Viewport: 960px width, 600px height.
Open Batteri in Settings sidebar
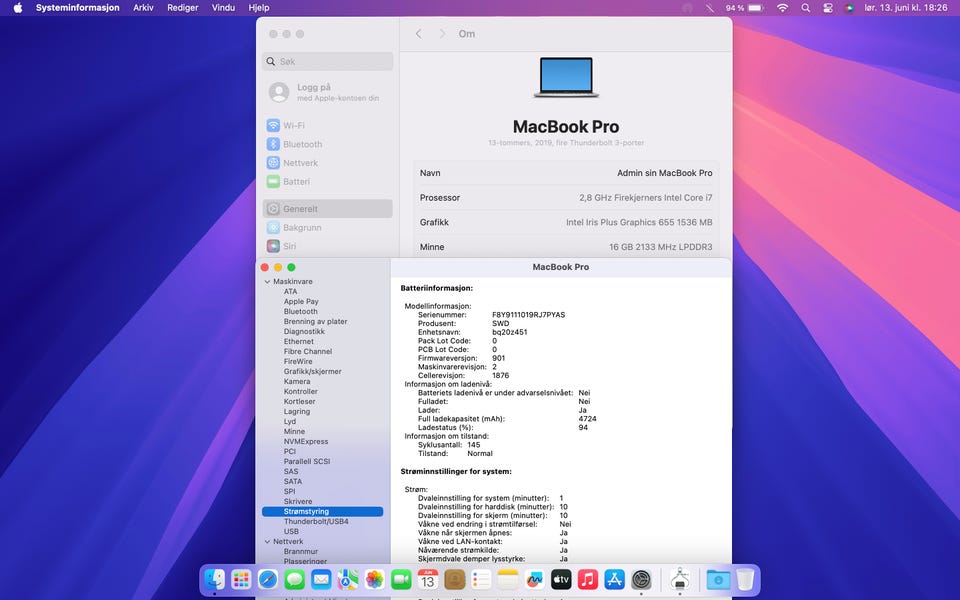[x=328, y=182]
